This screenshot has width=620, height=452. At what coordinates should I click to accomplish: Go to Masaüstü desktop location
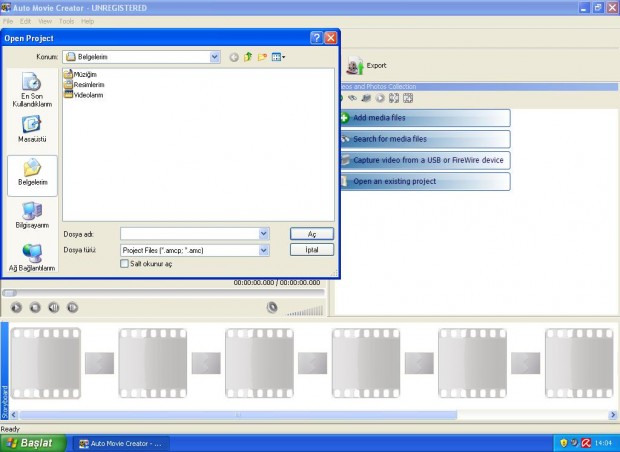point(32,129)
